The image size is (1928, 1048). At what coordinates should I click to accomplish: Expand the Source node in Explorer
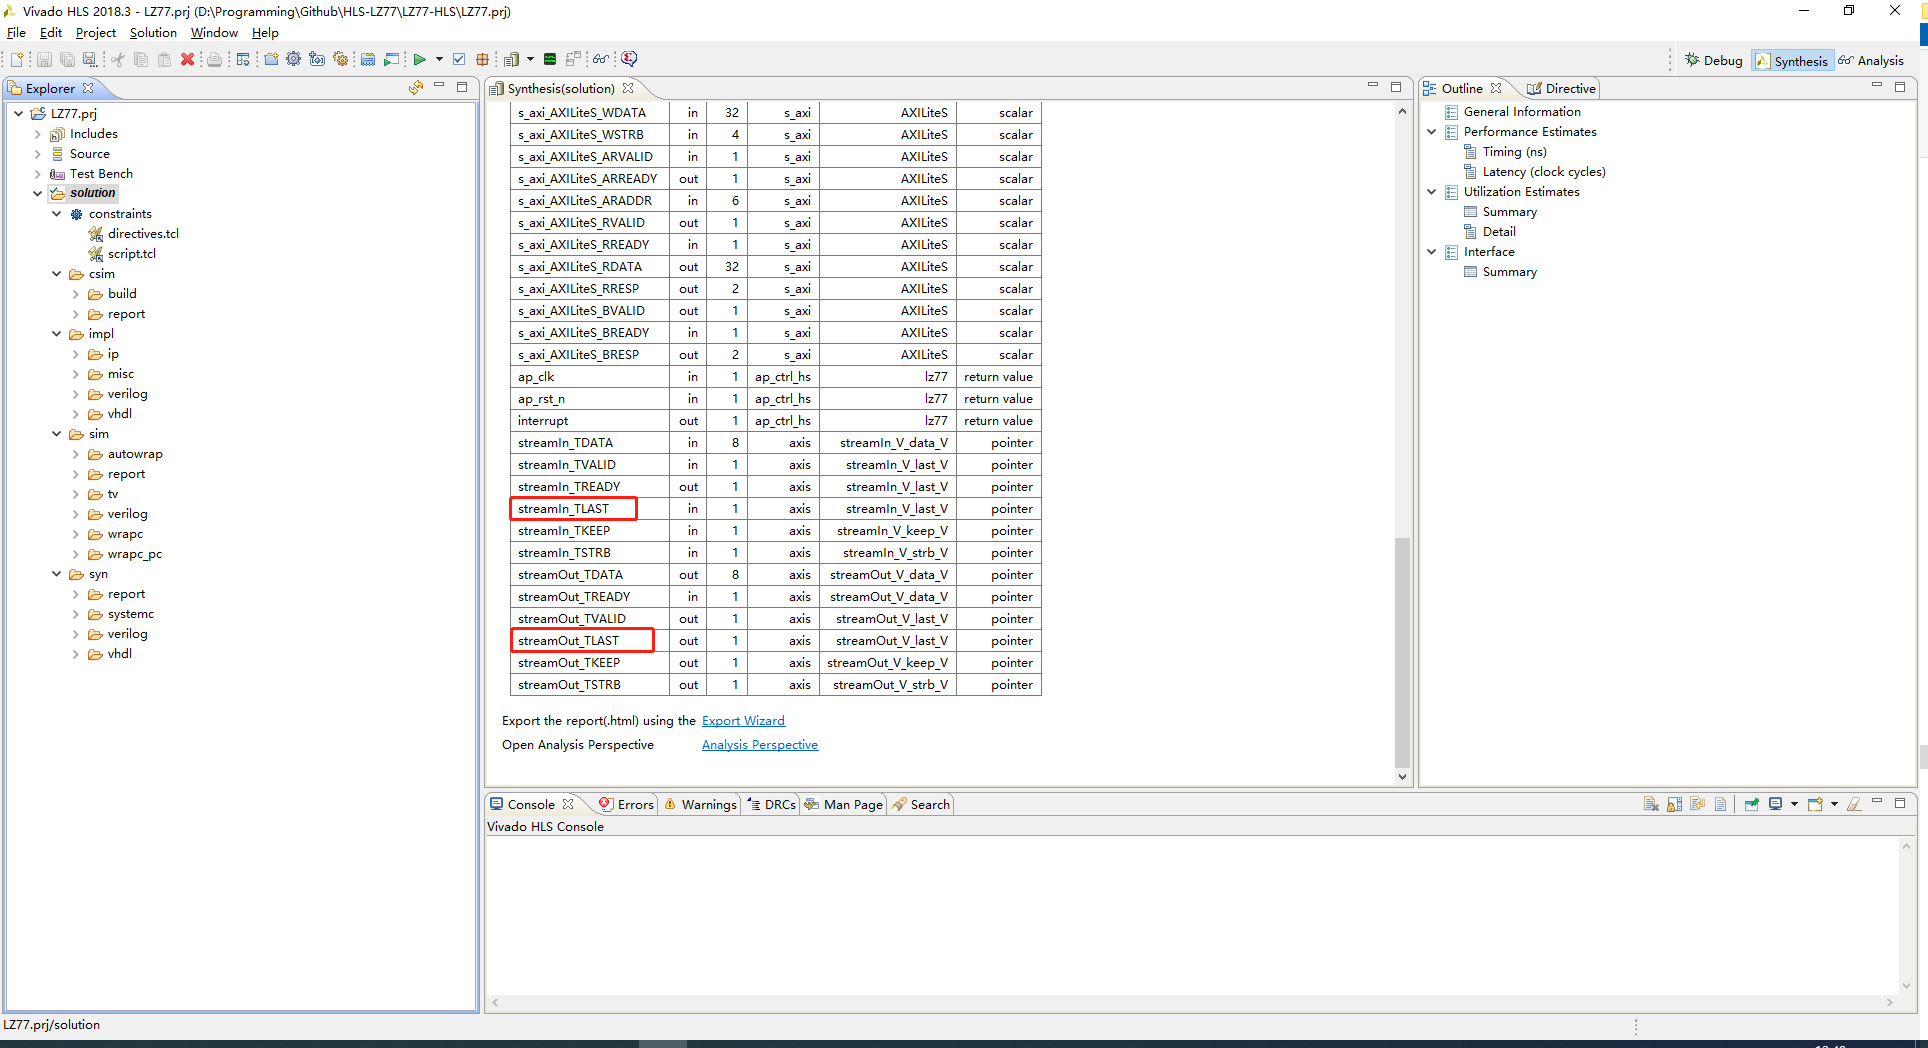click(38, 153)
